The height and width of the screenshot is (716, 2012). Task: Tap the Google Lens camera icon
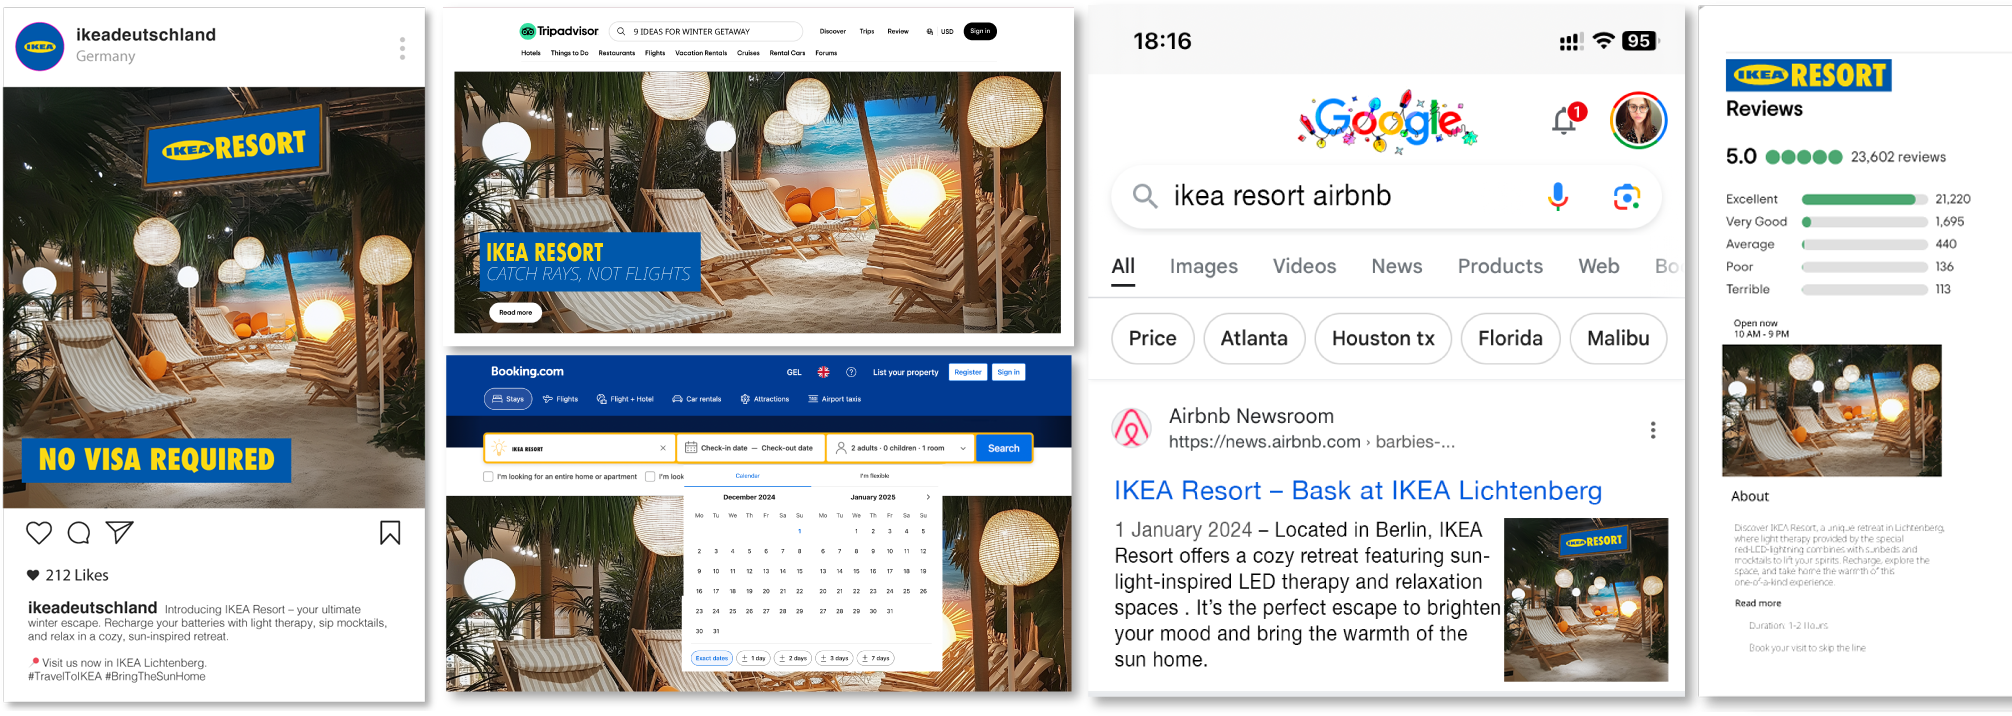pyautogui.click(x=1627, y=197)
